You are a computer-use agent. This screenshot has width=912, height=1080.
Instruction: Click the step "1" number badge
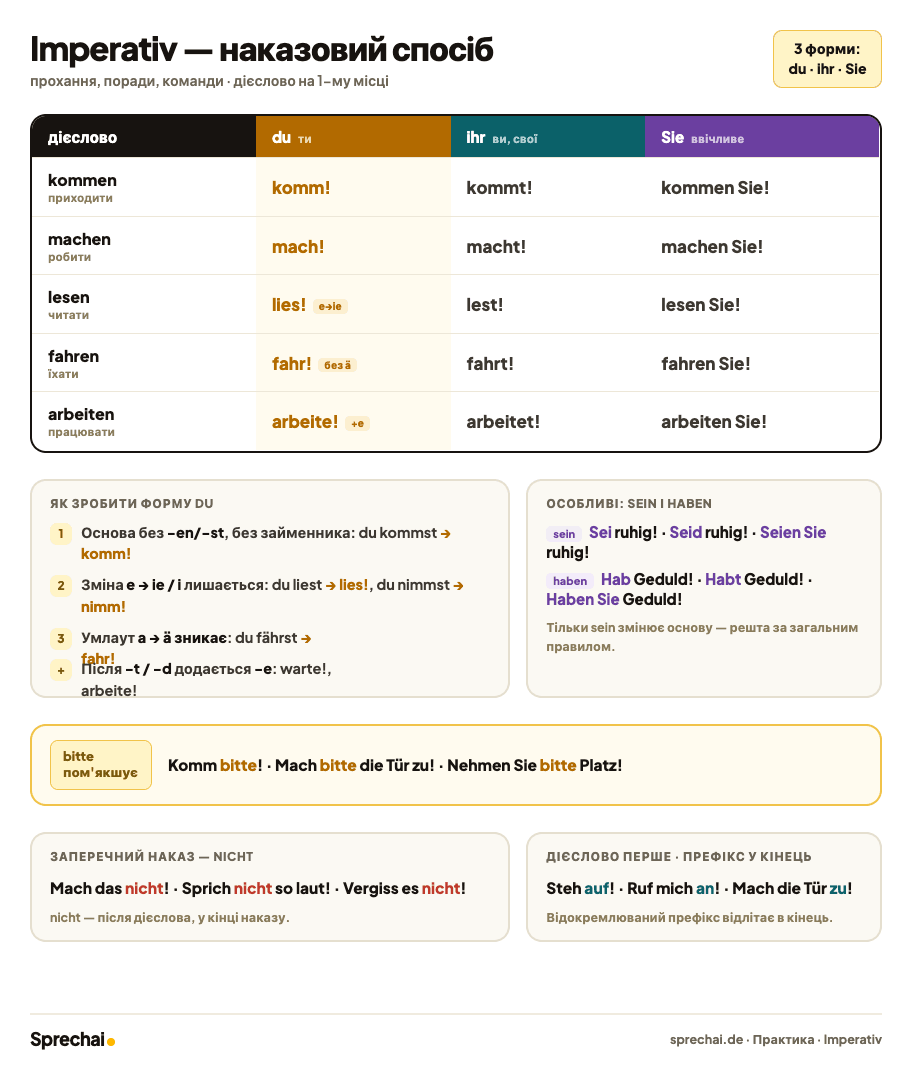point(61,533)
